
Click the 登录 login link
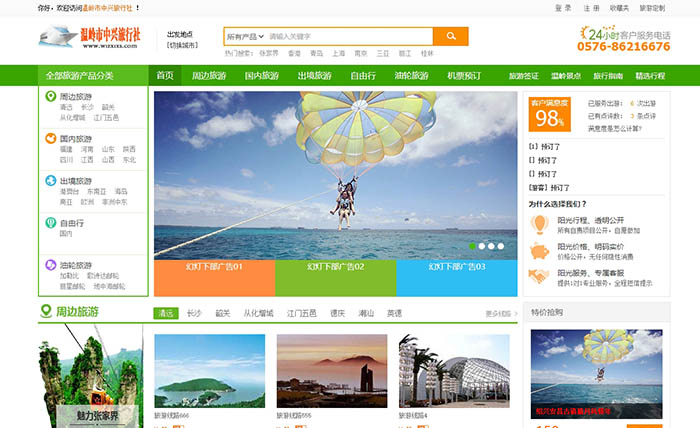coord(563,7)
